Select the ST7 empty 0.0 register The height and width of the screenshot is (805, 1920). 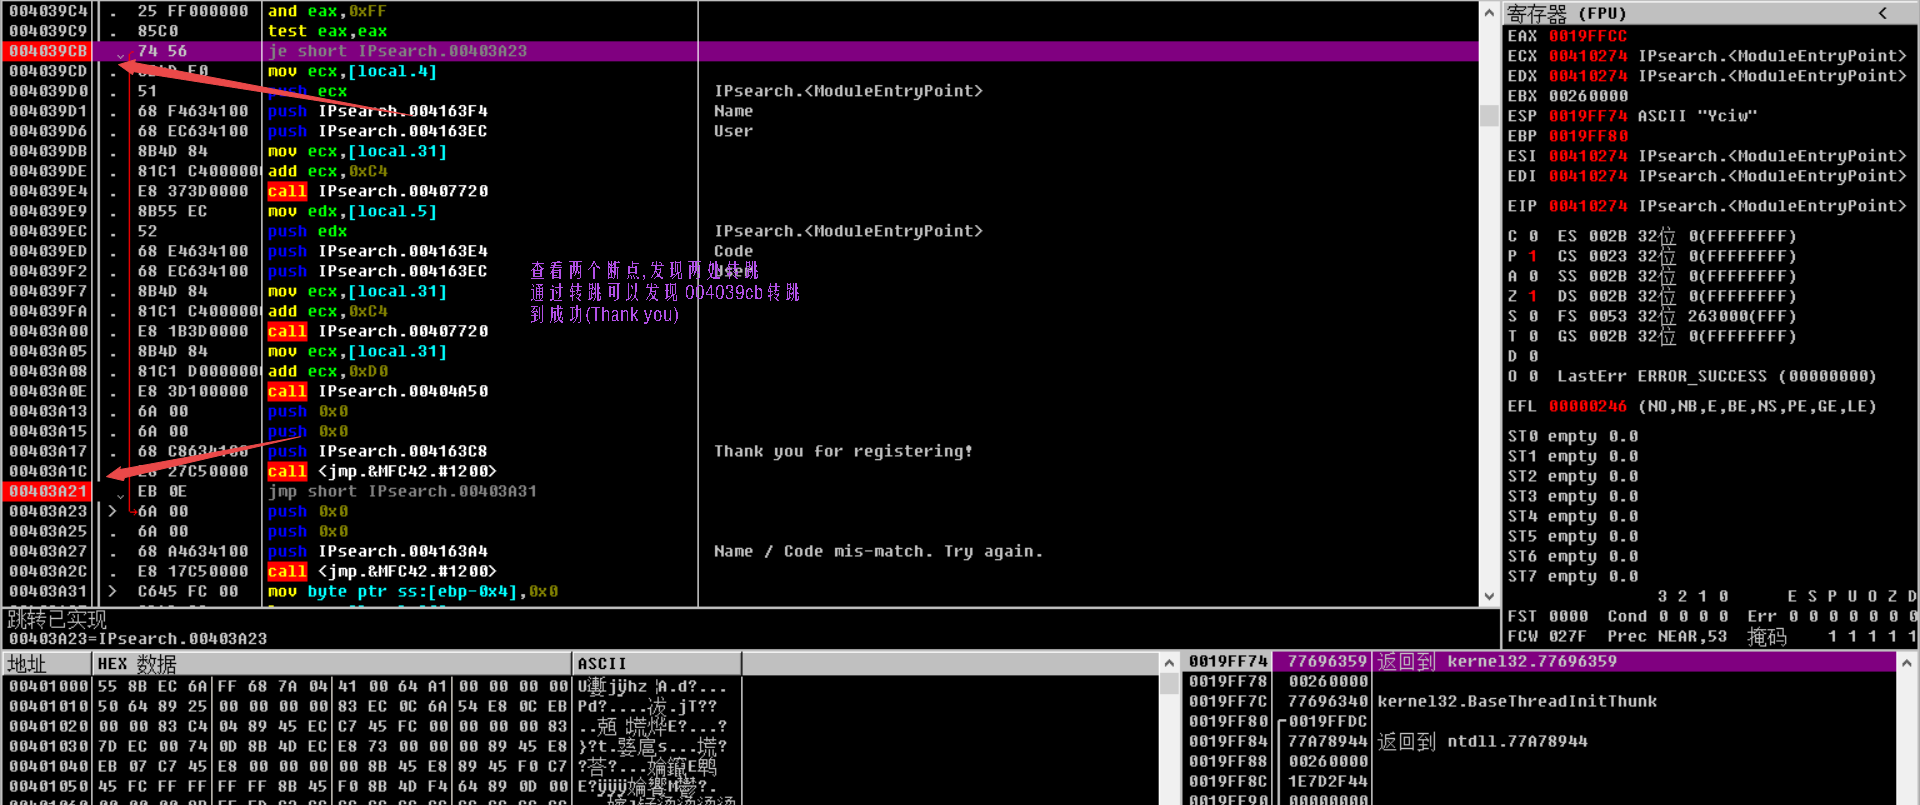coord(1573,576)
